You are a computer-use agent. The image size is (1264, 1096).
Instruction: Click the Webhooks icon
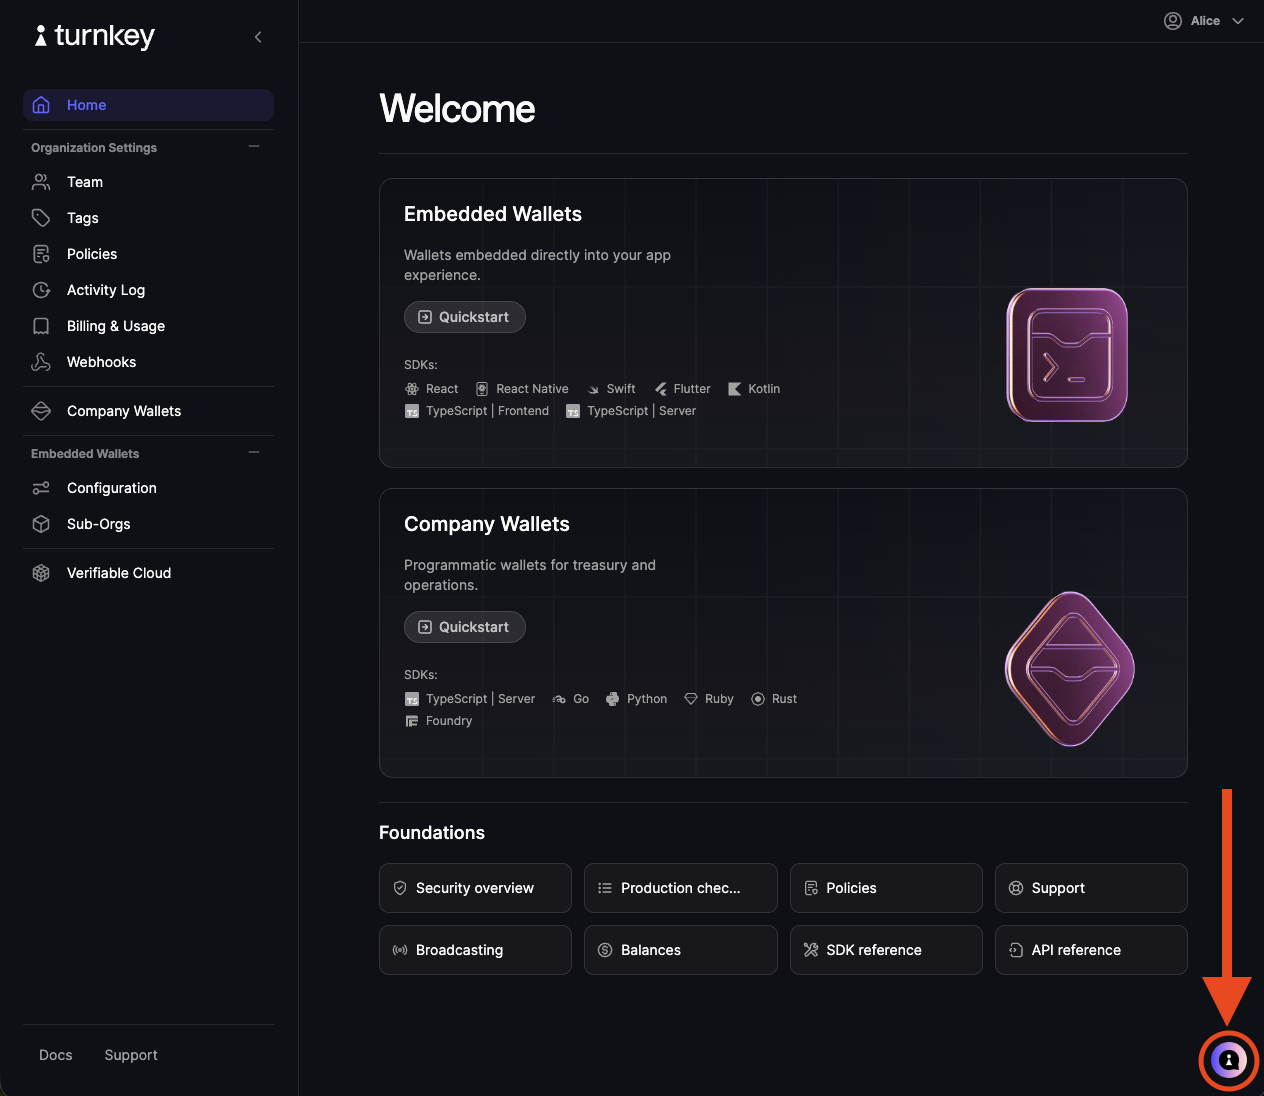41,362
